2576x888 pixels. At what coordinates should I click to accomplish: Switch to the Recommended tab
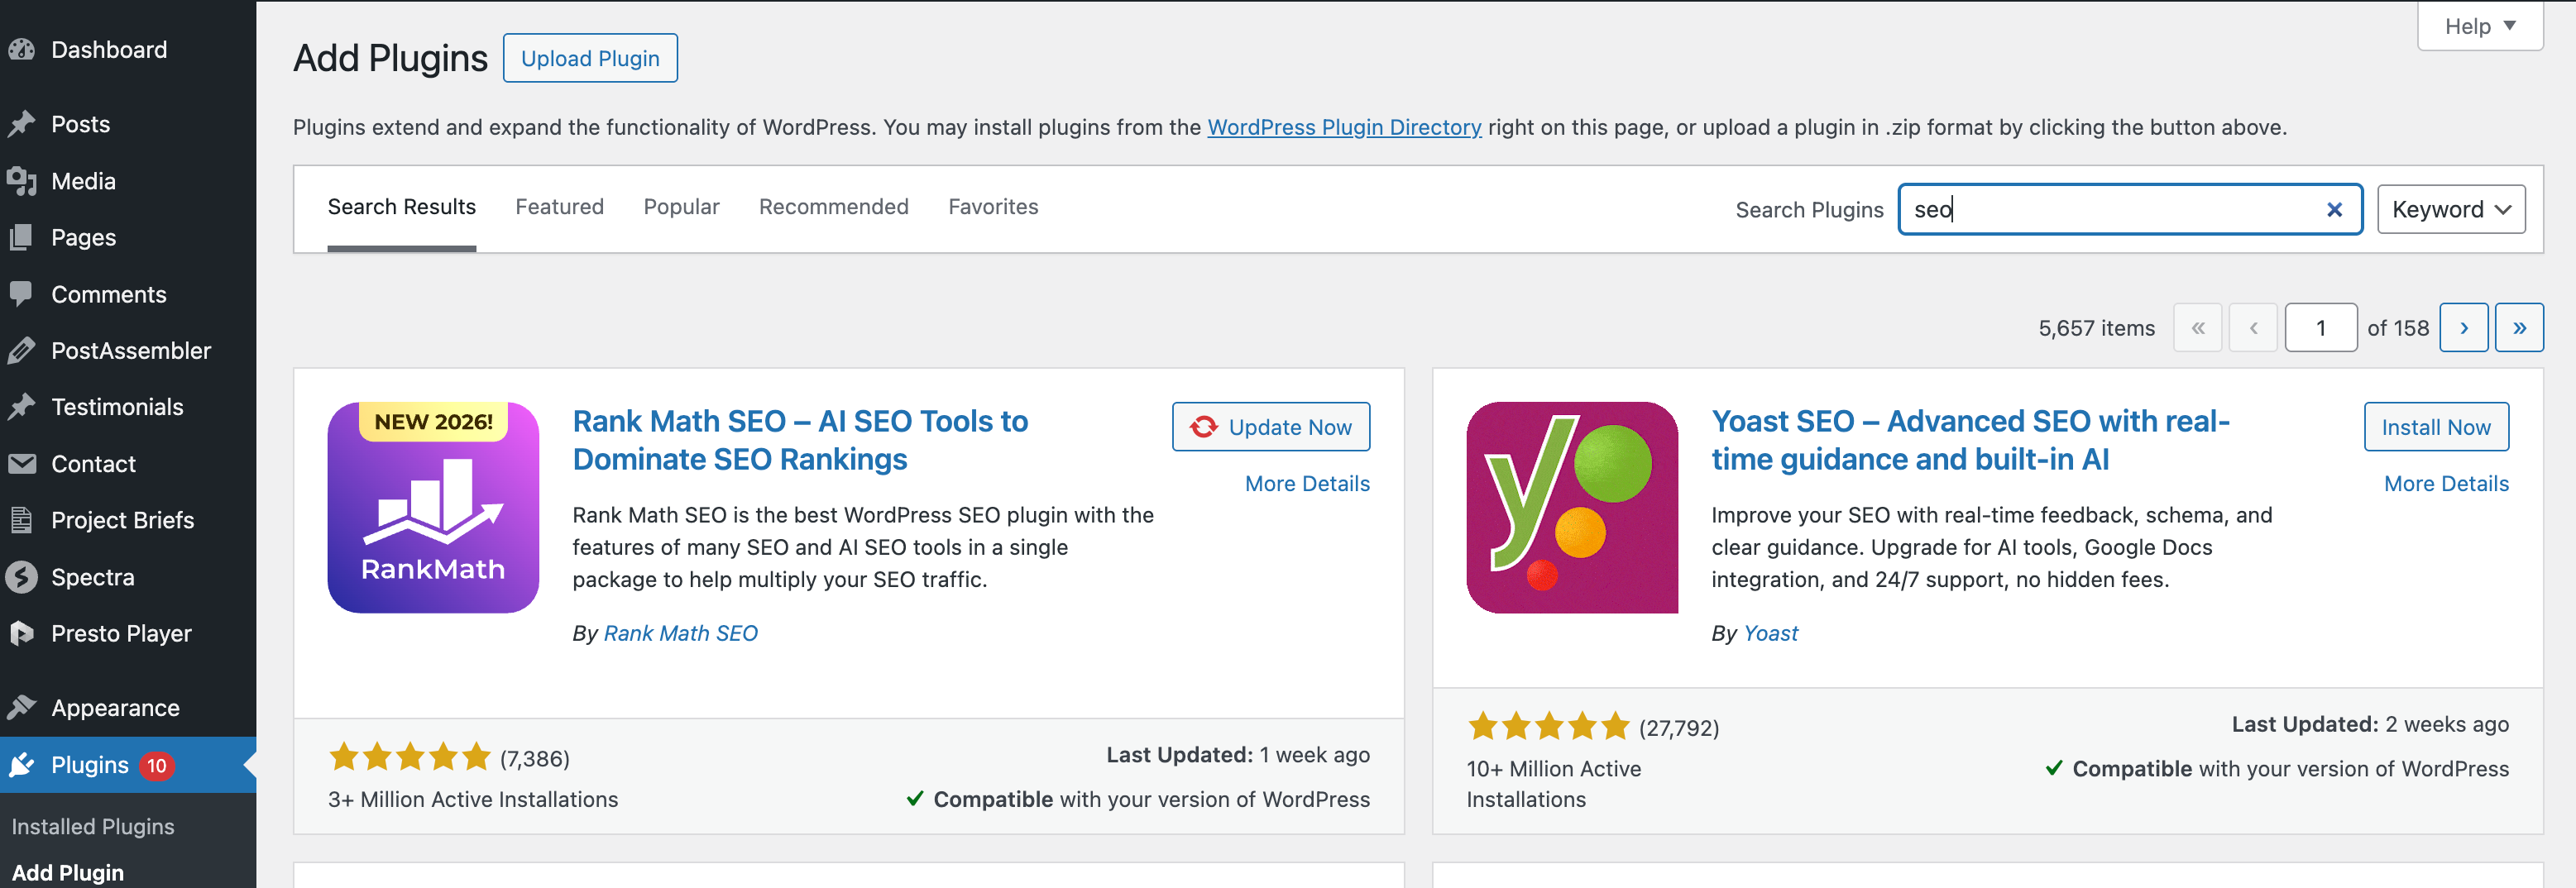[834, 207]
